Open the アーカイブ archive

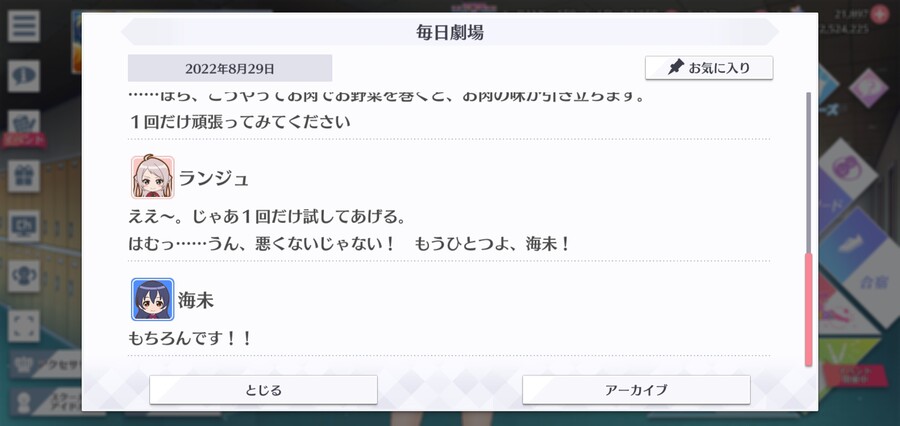point(636,390)
